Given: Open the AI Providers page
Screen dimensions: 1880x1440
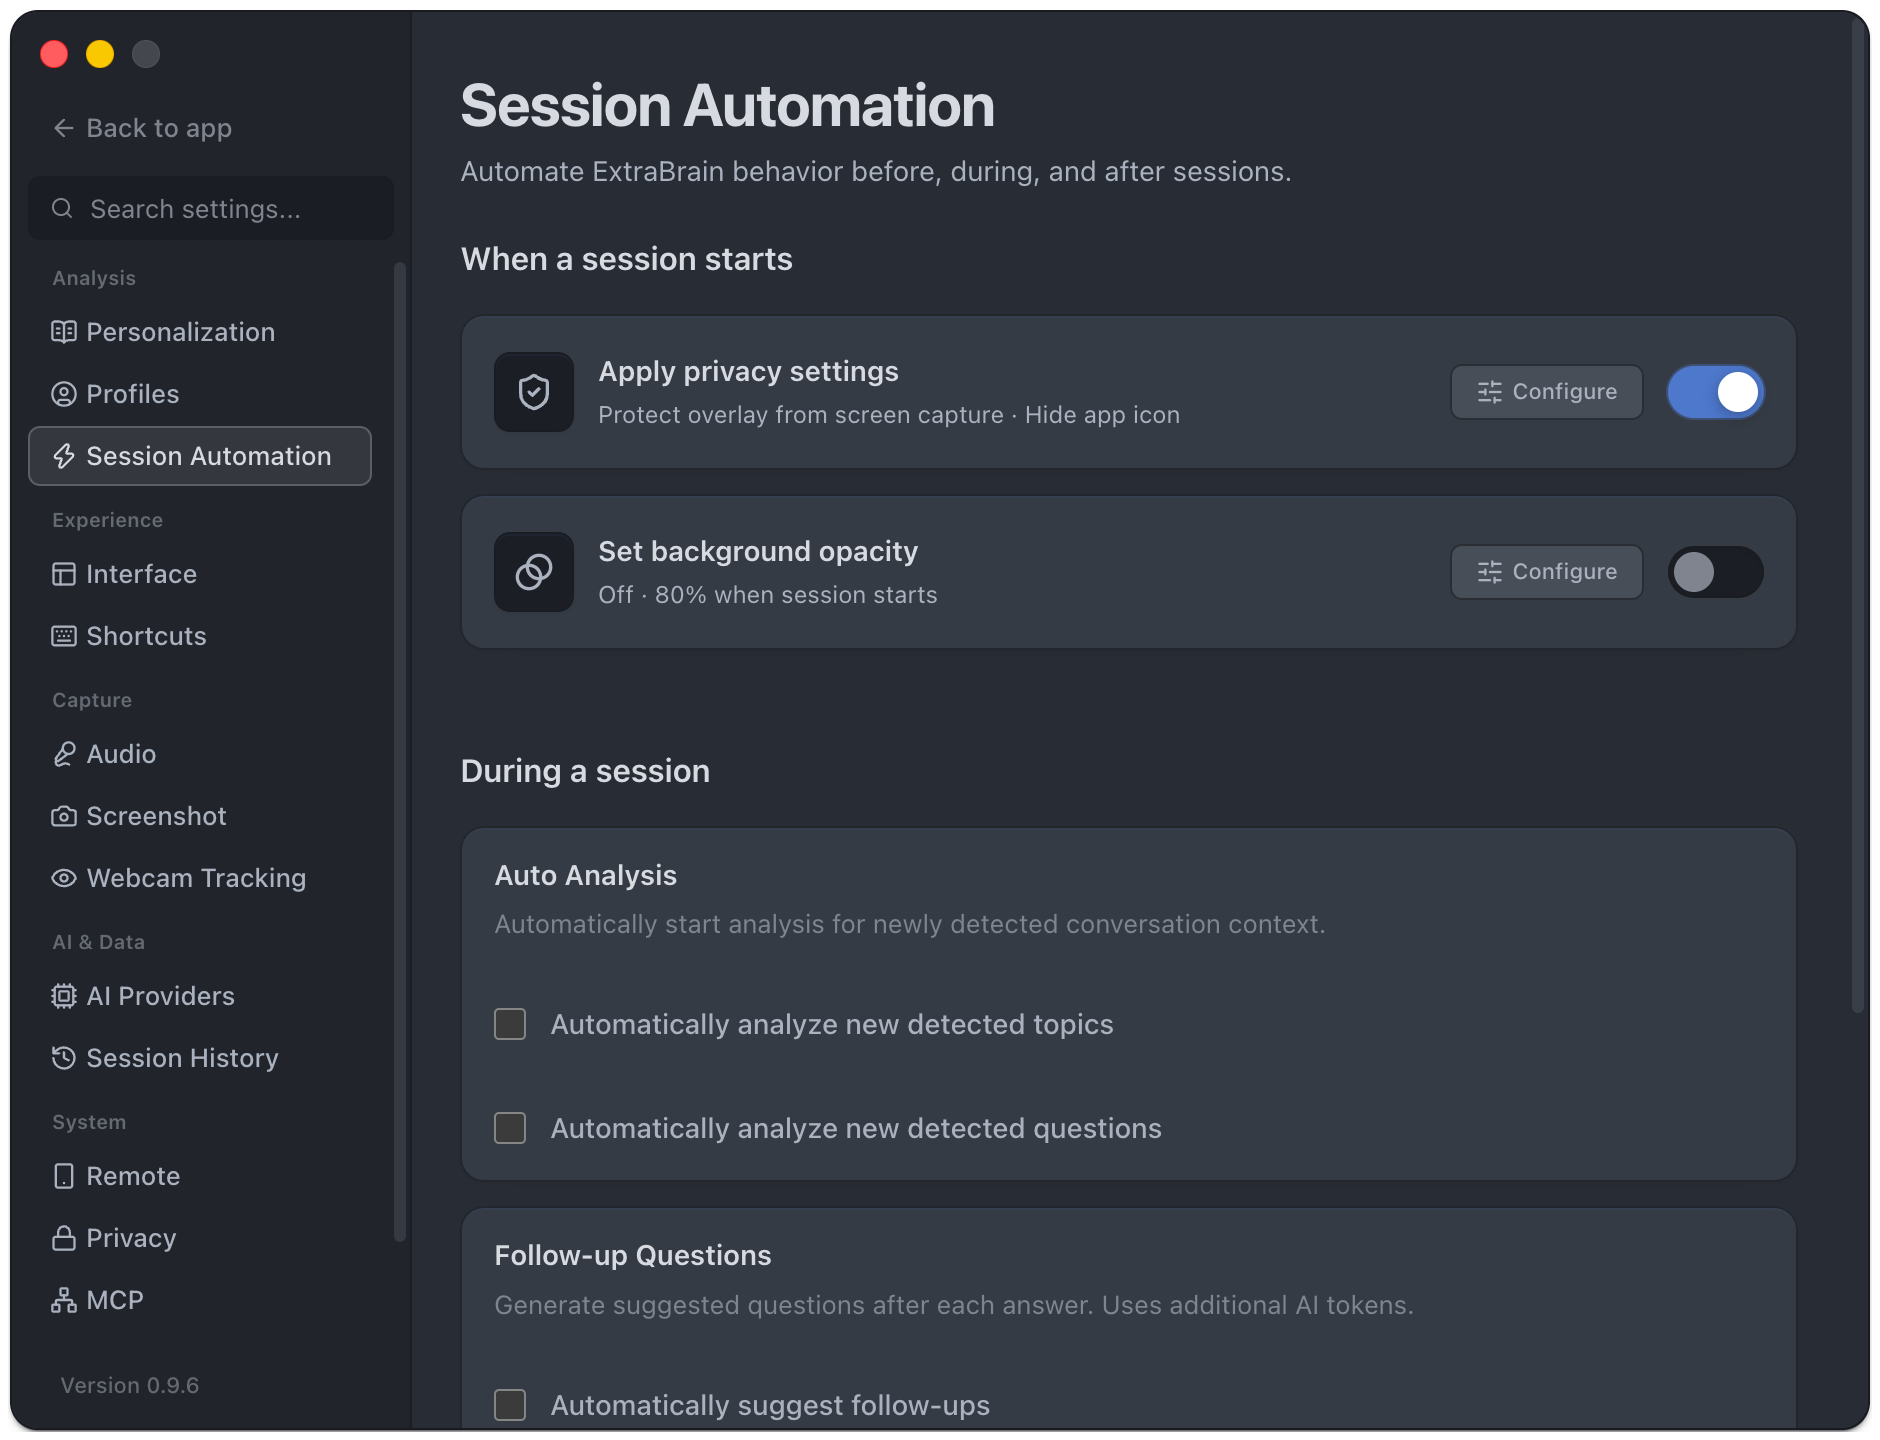Looking at the screenshot, I should pos(200,996).
